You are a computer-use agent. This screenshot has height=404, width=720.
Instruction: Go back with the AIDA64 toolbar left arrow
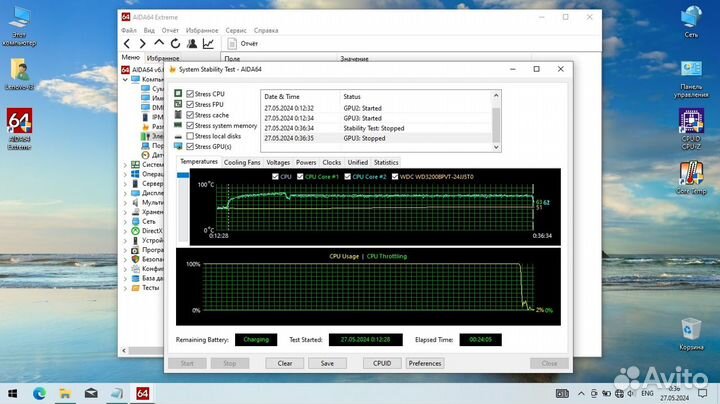(127, 44)
